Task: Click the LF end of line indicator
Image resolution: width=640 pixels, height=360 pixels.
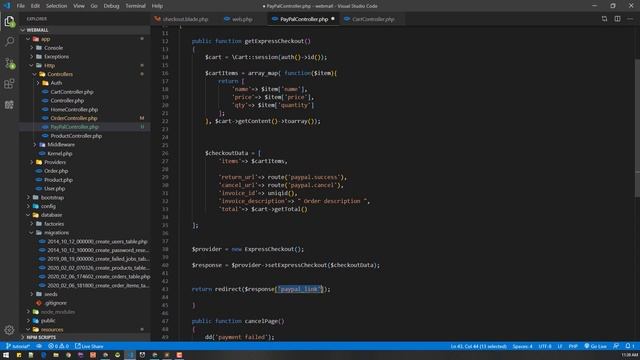Action: [x=560, y=346]
